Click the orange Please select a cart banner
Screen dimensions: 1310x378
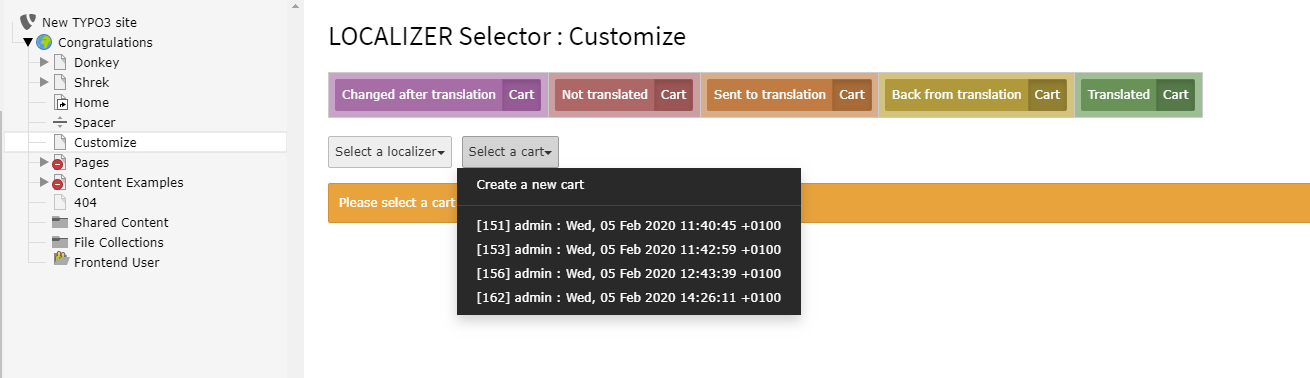click(x=819, y=203)
